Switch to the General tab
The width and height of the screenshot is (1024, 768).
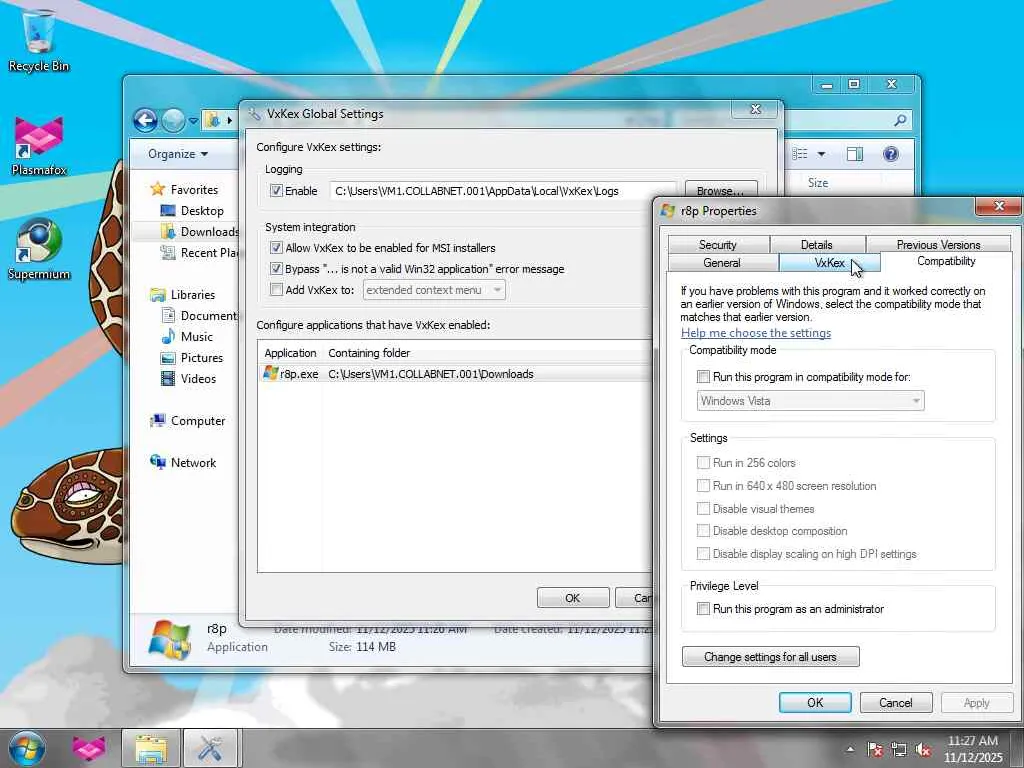click(x=722, y=263)
